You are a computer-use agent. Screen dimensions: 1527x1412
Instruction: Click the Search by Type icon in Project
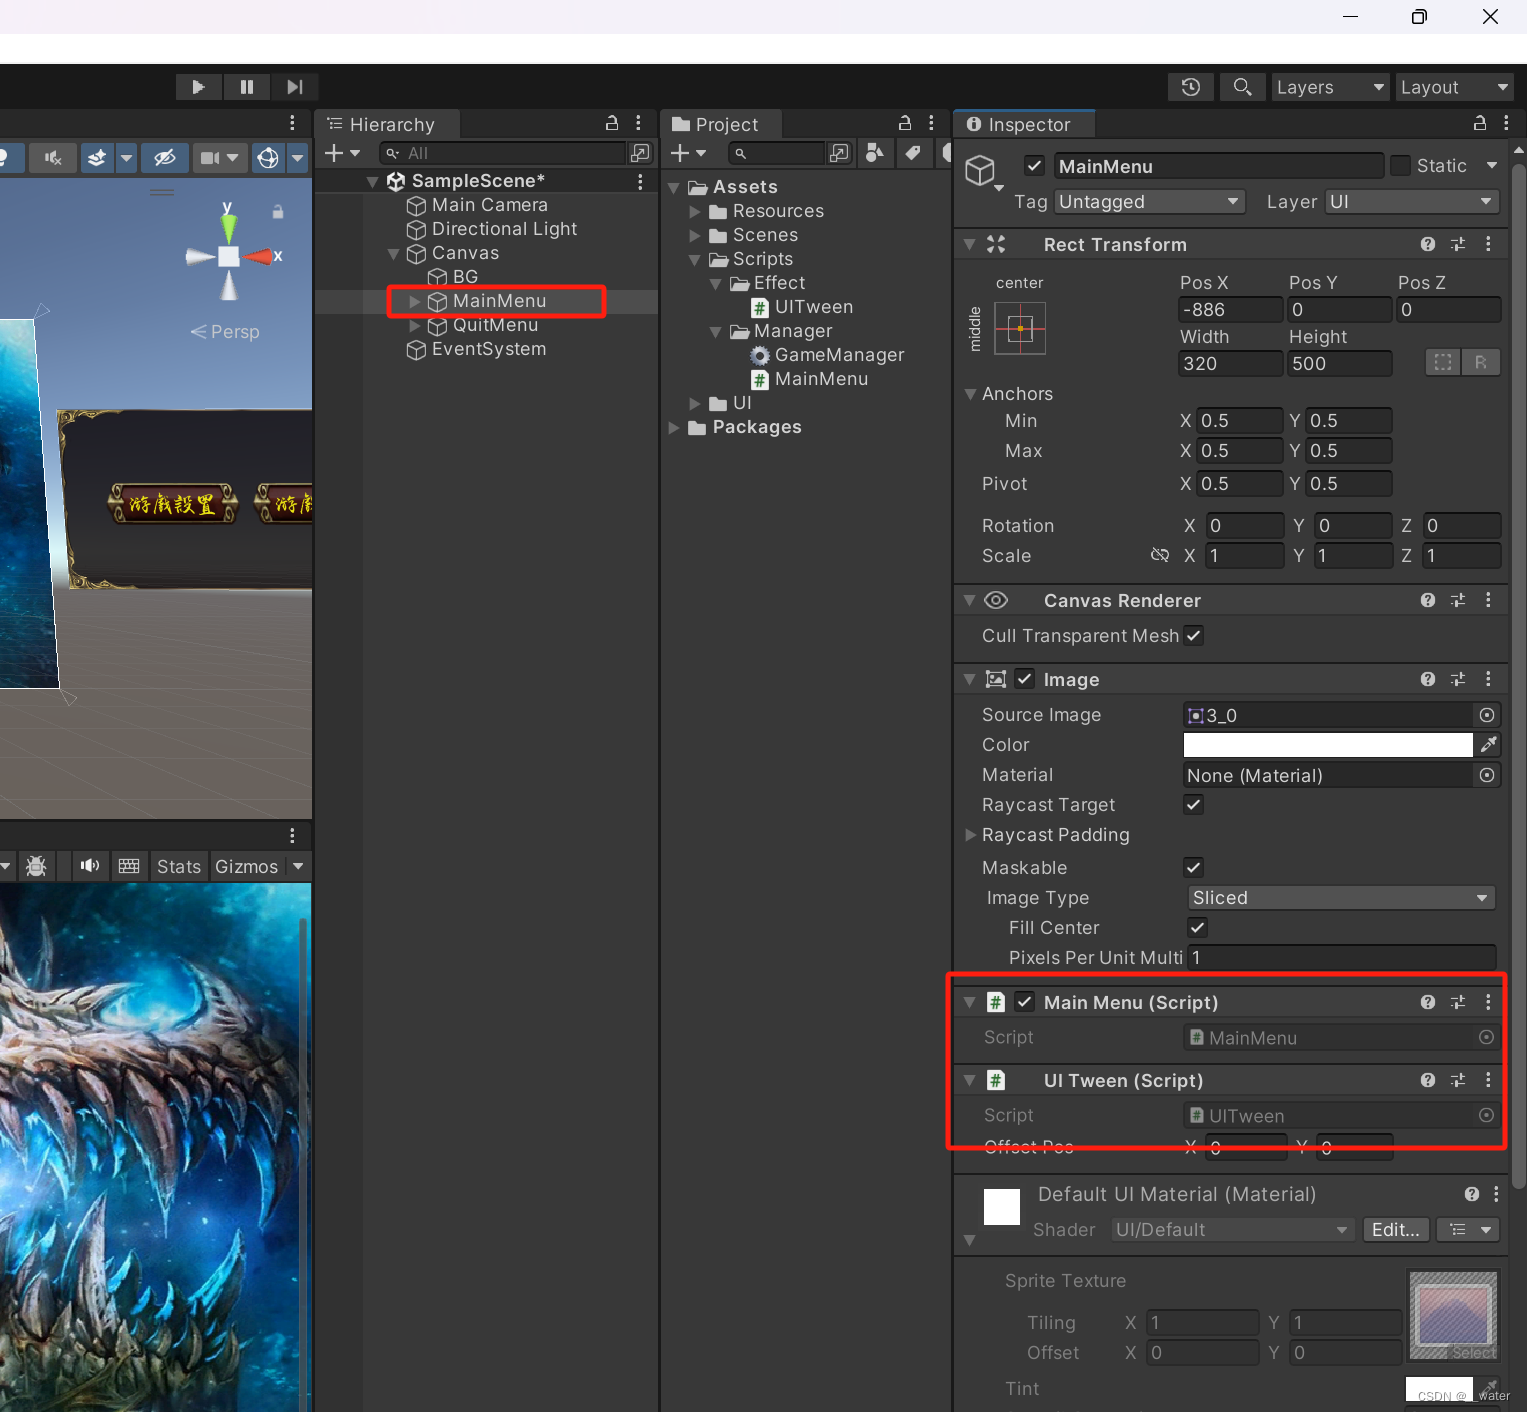coord(875,153)
